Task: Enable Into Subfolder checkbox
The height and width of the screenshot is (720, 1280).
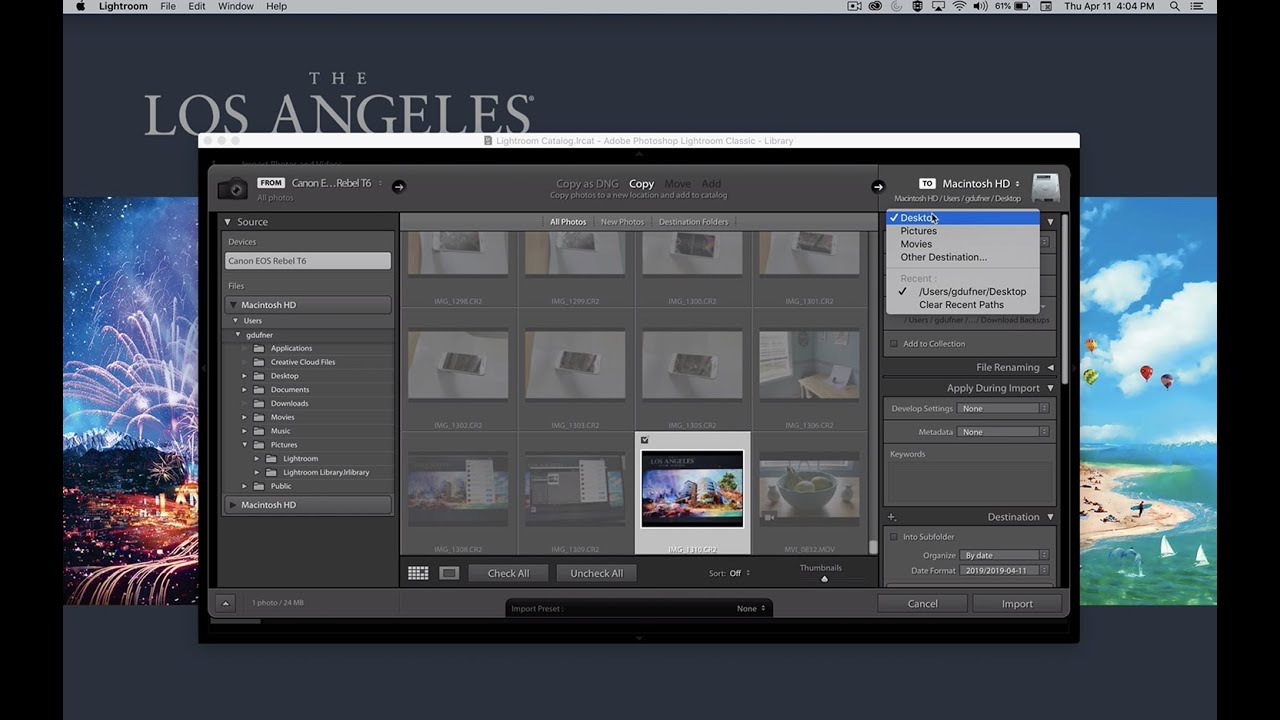Action: (x=894, y=537)
